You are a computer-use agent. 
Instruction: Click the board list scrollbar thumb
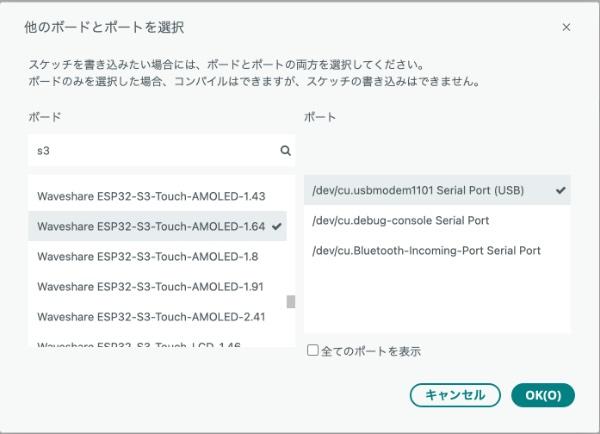tap(291, 302)
